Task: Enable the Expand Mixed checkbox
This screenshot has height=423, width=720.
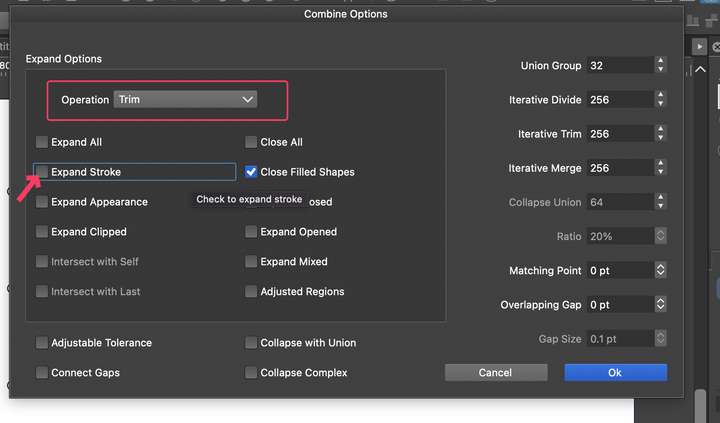Action: tap(251, 262)
